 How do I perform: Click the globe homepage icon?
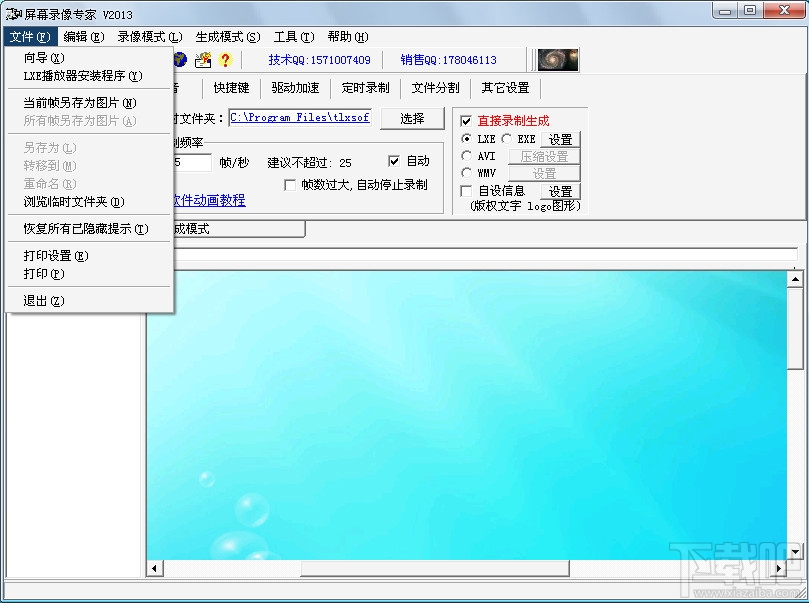pyautogui.click(x=180, y=60)
